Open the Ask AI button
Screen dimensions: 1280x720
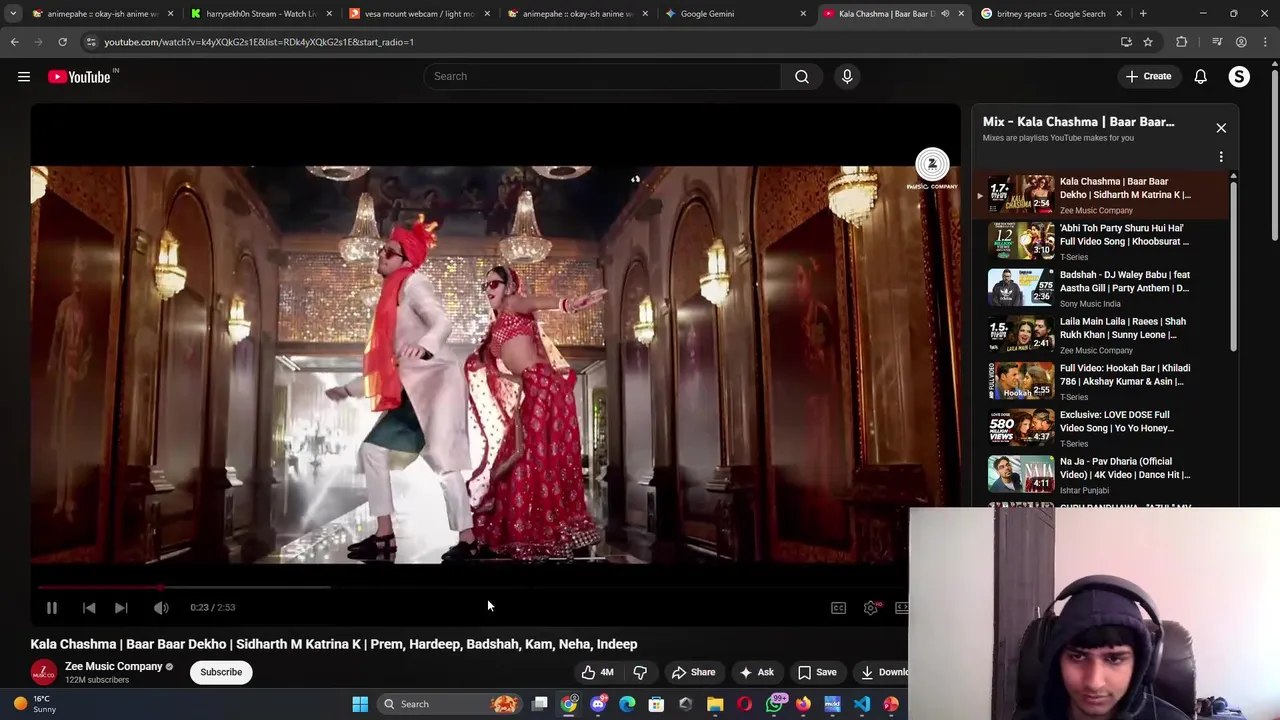(756, 672)
